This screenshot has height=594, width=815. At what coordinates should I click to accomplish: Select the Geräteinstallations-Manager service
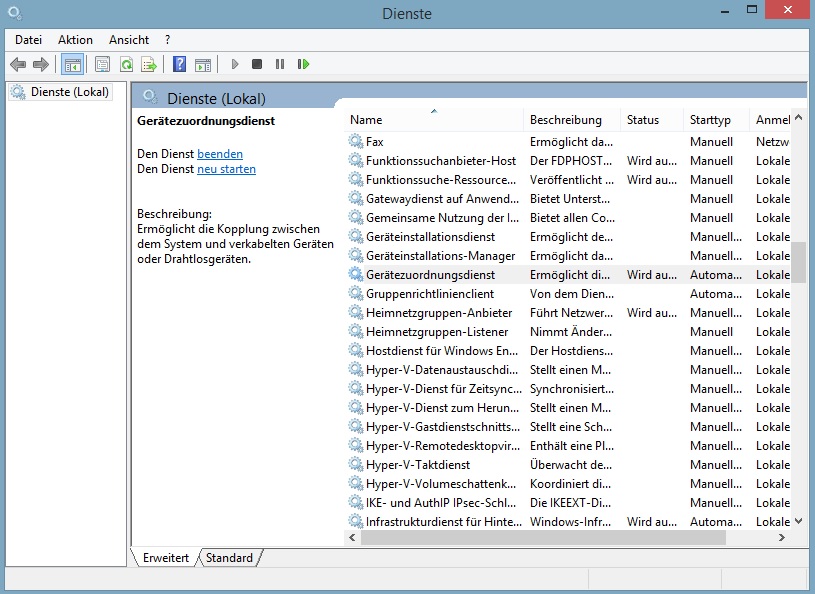pyautogui.click(x=440, y=256)
